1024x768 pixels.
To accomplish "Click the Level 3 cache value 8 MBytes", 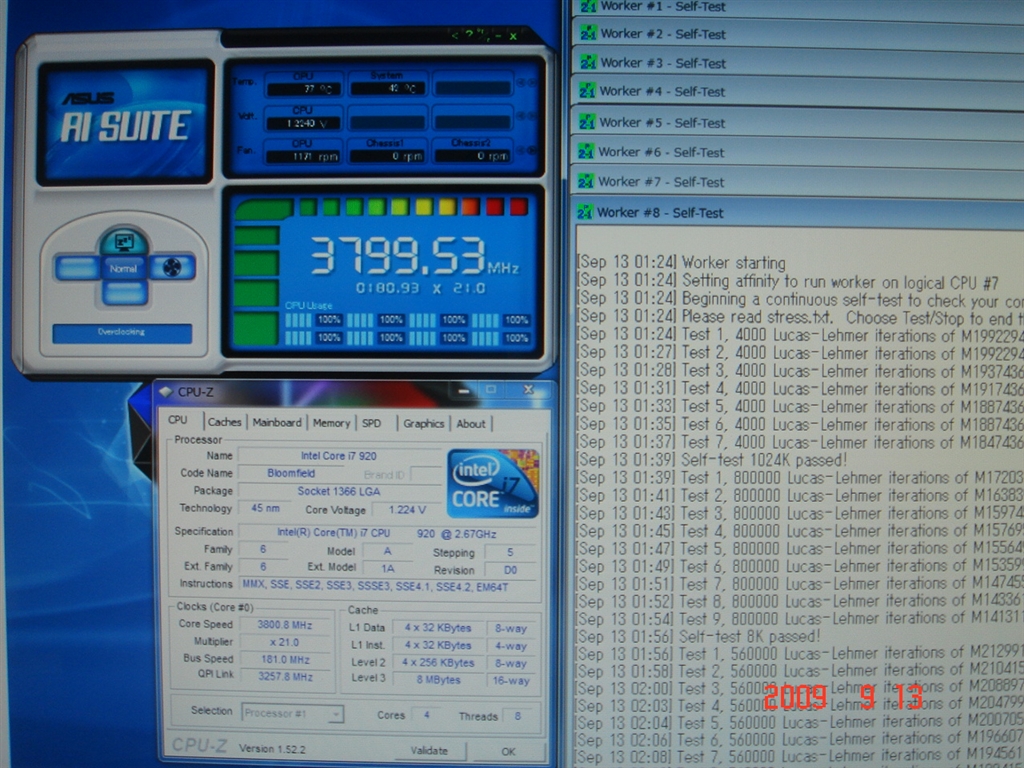I will click(x=438, y=680).
